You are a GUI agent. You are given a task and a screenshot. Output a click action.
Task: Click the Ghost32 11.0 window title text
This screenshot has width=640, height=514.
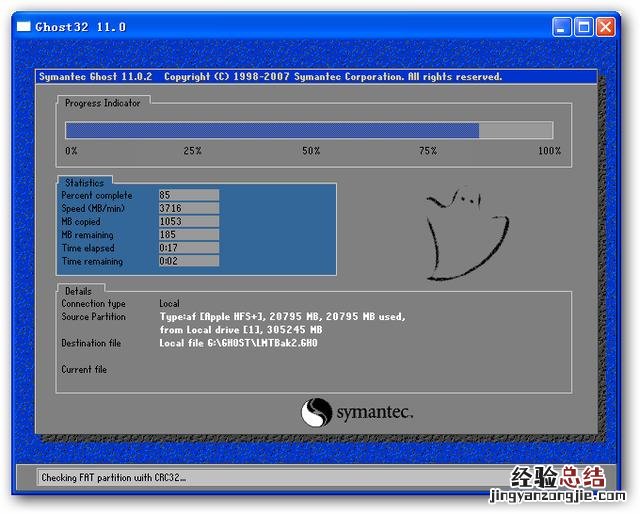tap(80, 27)
